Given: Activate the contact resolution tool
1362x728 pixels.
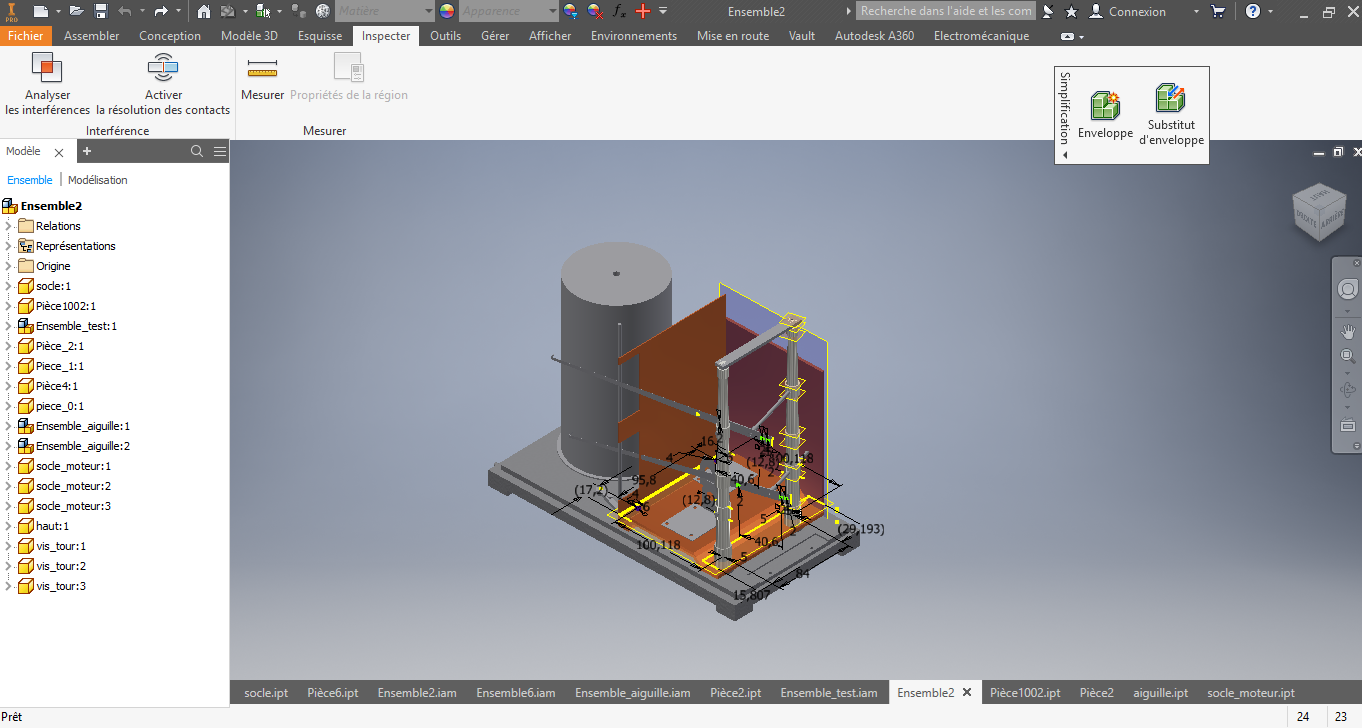Looking at the screenshot, I should (163, 69).
